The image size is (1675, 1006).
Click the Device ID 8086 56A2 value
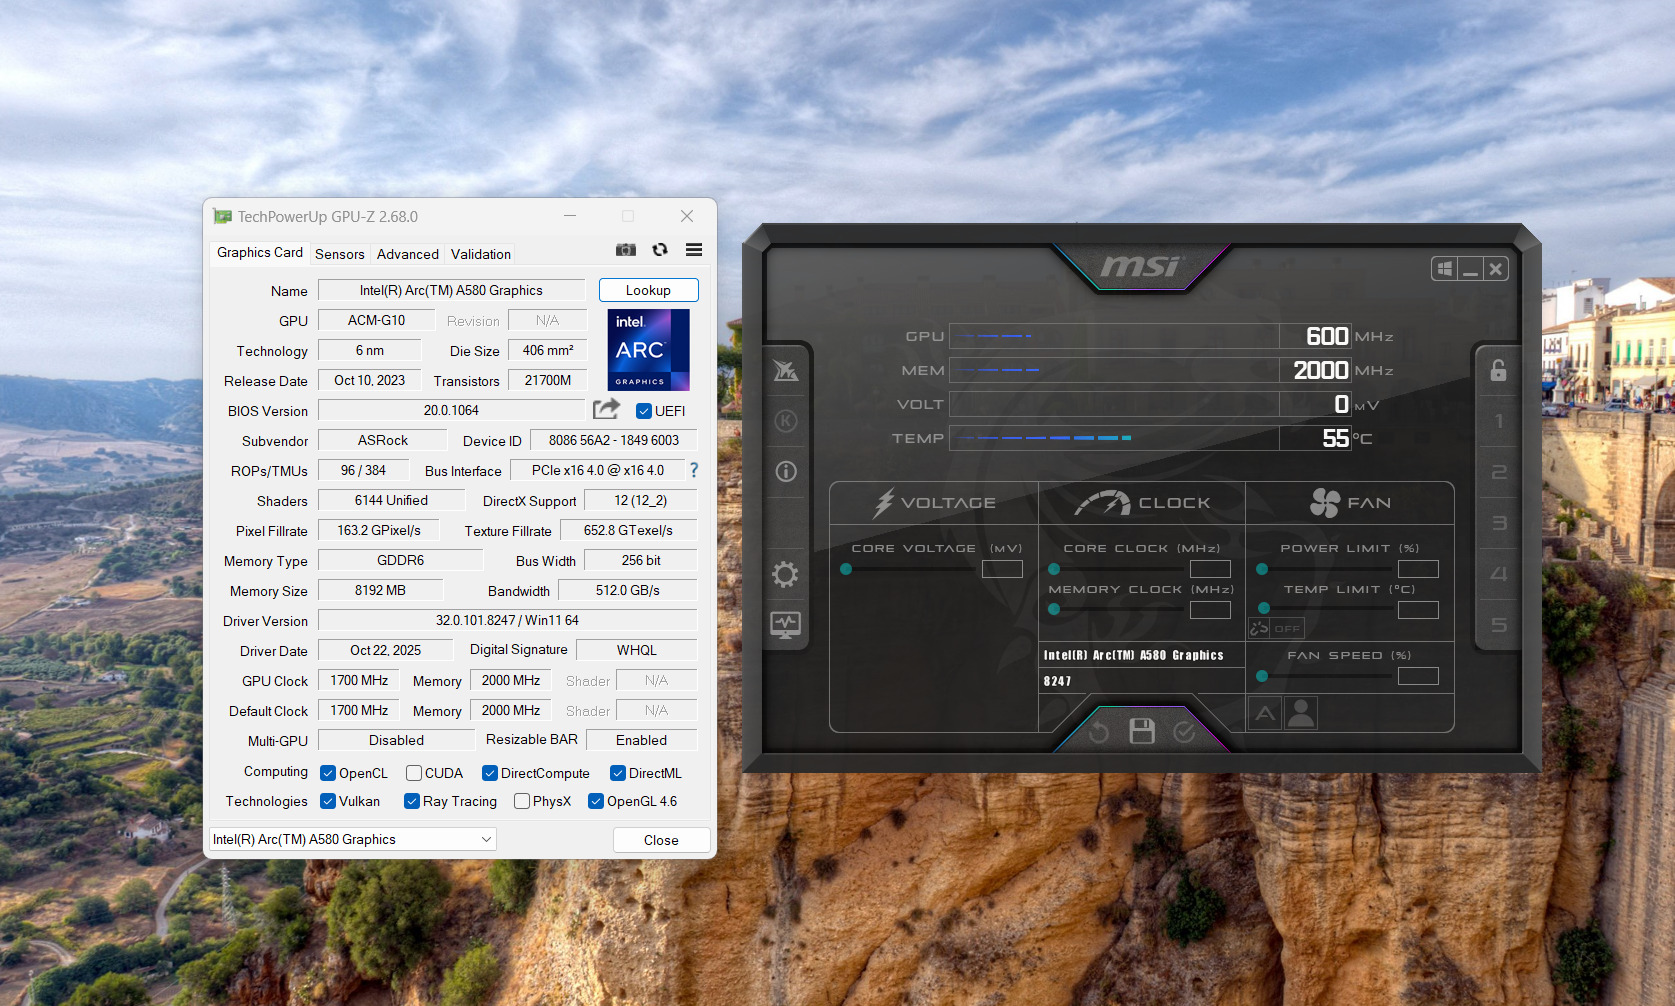pyautogui.click(x=613, y=440)
